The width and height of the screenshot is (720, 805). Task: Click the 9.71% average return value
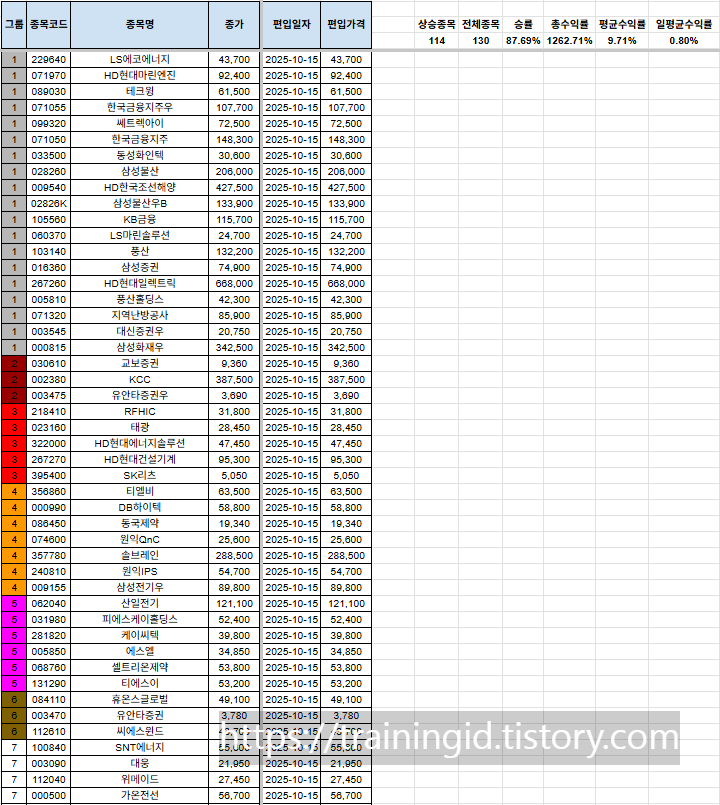pyautogui.click(x=622, y=41)
